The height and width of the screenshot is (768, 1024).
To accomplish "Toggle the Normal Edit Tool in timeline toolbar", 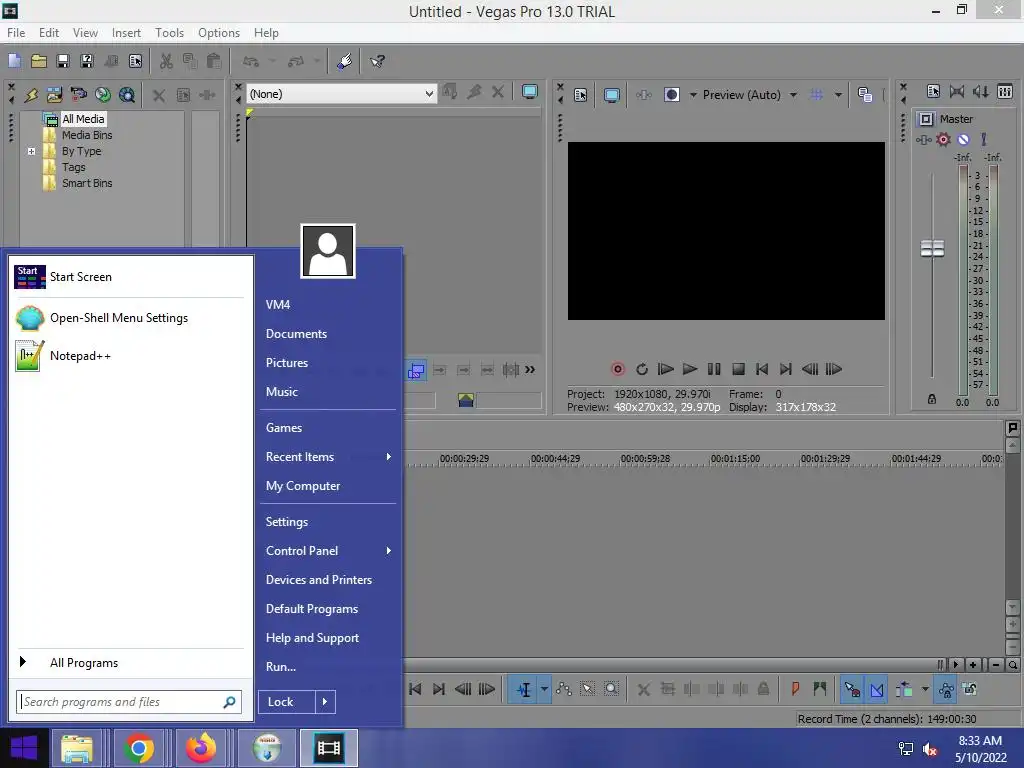I will [524, 689].
